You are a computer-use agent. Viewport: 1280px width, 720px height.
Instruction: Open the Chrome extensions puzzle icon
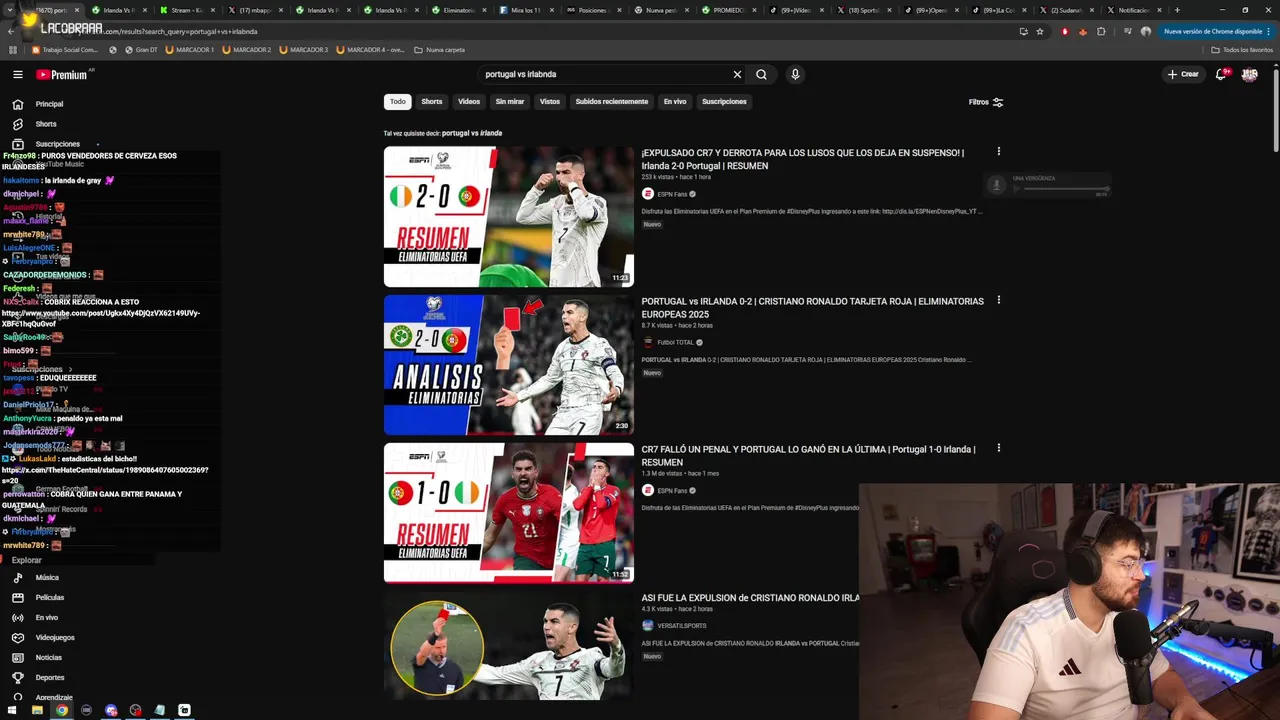1101,31
